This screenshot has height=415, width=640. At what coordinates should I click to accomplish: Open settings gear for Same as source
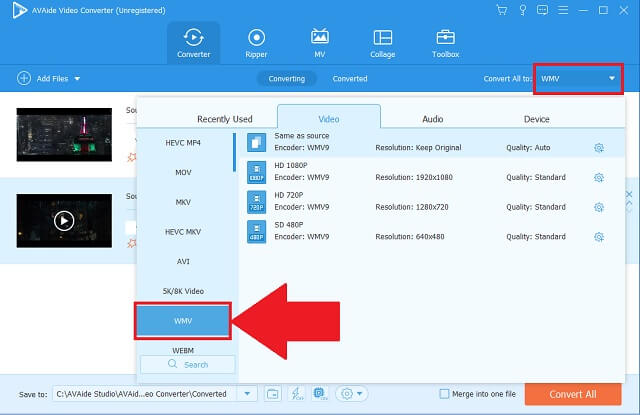(599, 148)
